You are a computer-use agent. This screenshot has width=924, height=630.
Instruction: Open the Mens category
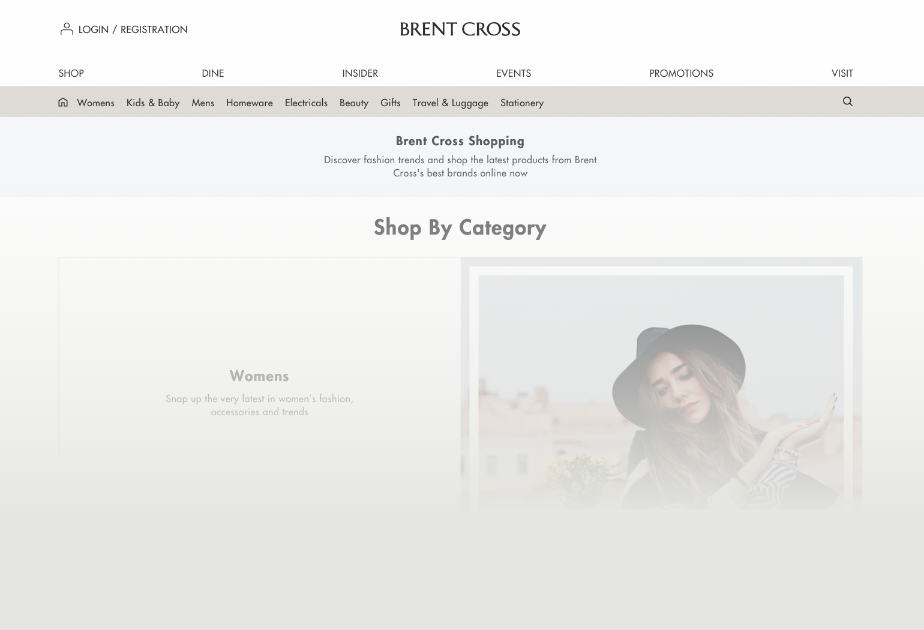(x=203, y=103)
